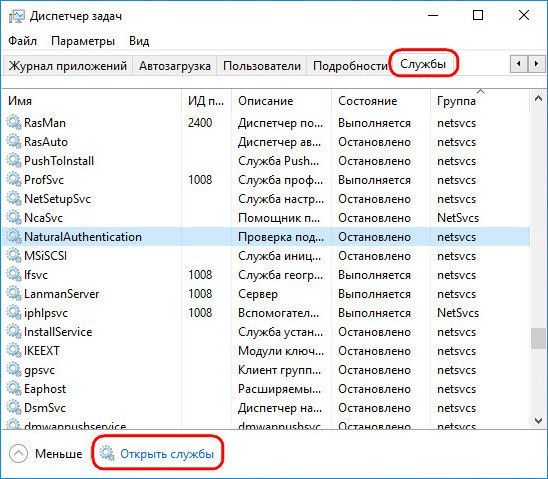
Task: Select the MSiSCSI service name
Action: pos(45,255)
